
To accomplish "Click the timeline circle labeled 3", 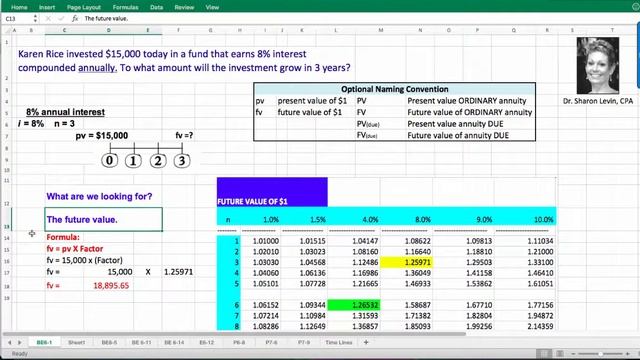I will pyautogui.click(x=182, y=160).
